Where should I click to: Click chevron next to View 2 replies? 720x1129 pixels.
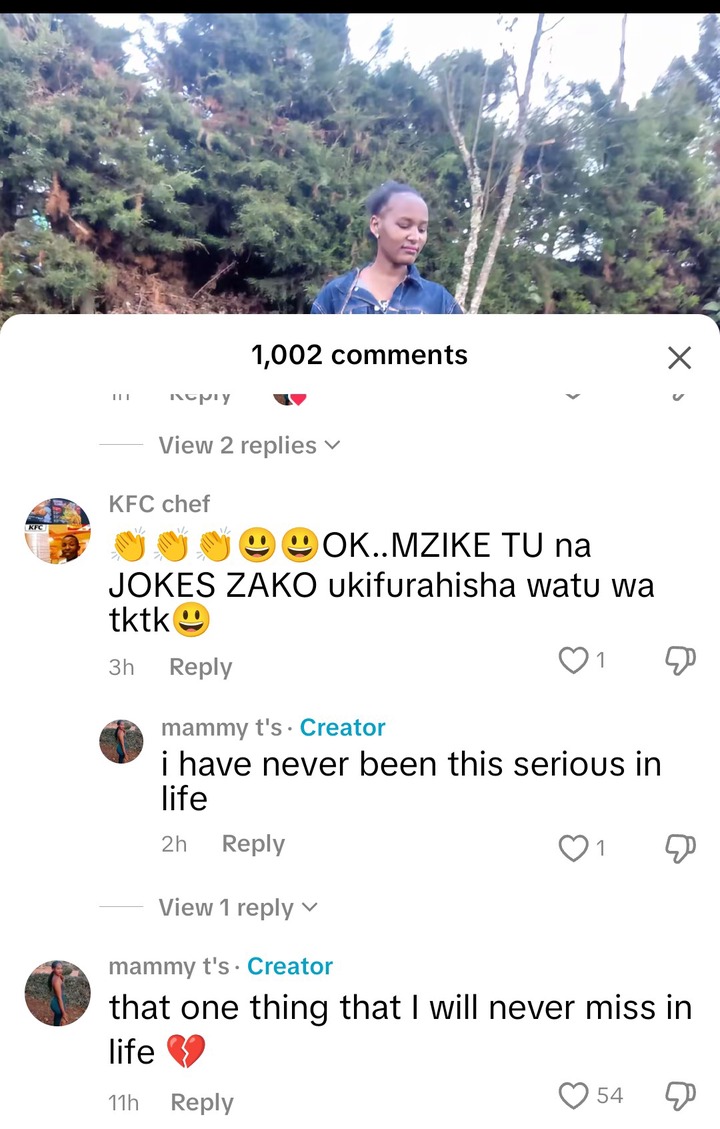click(x=332, y=446)
